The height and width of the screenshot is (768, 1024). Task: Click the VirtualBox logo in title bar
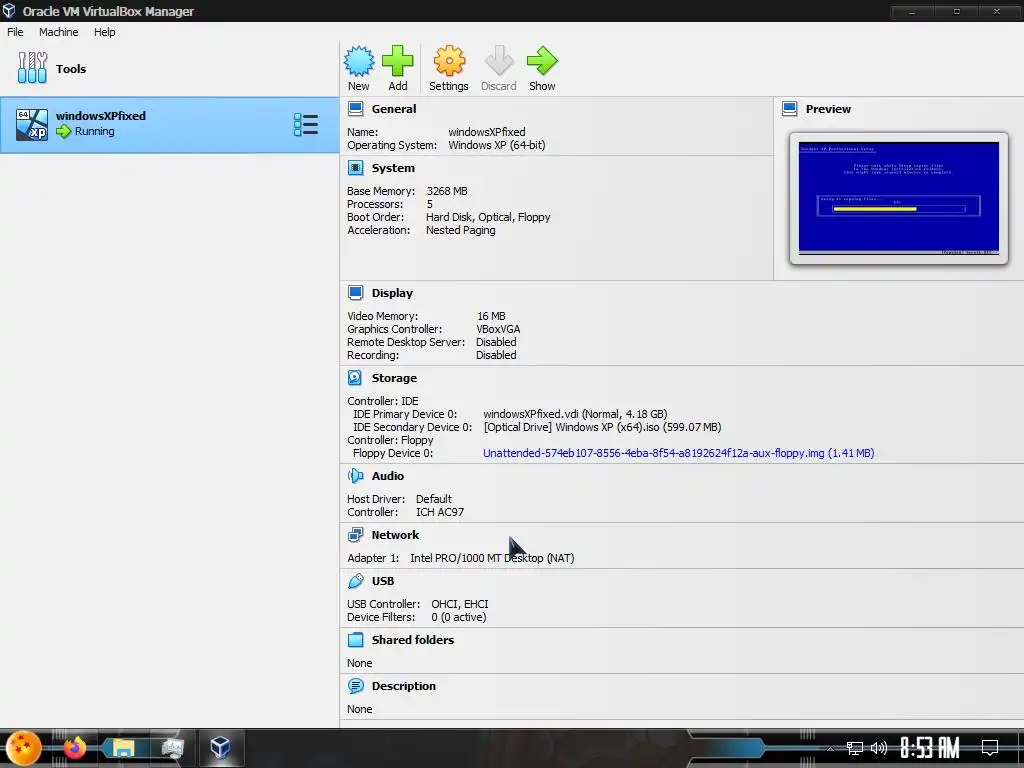click(x=8, y=11)
